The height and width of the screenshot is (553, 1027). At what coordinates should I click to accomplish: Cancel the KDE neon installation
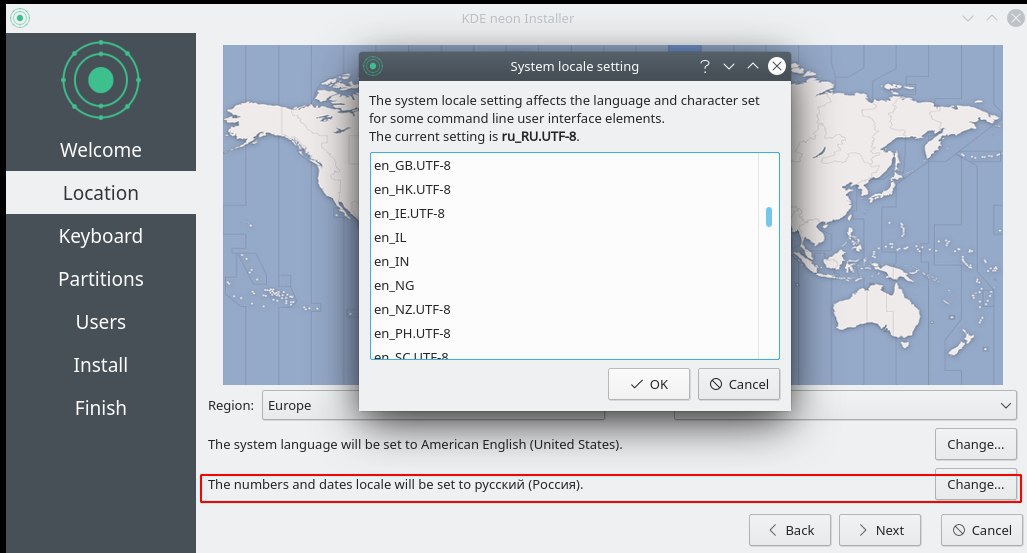click(x=982, y=530)
